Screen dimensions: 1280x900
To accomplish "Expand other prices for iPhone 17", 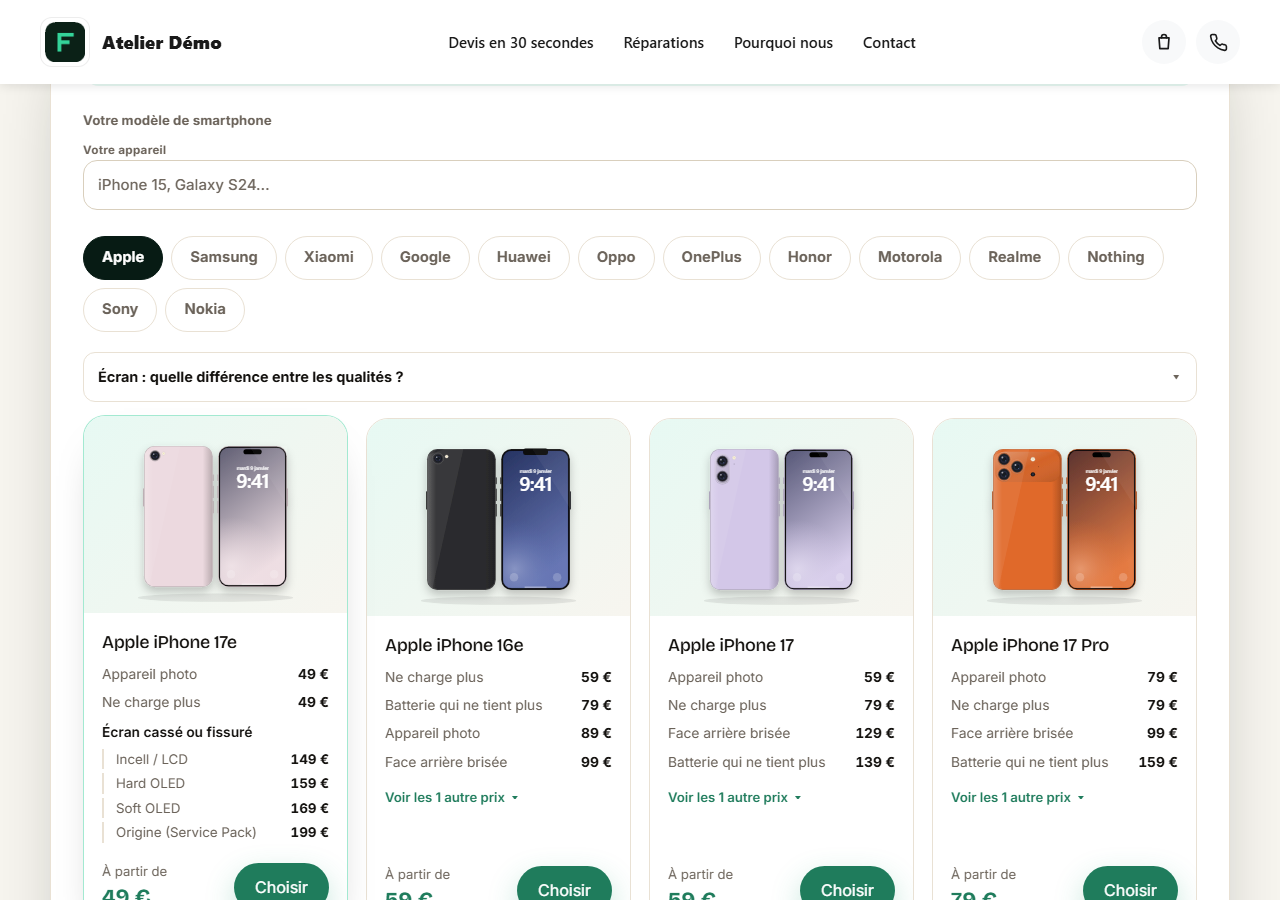I will coord(735,797).
